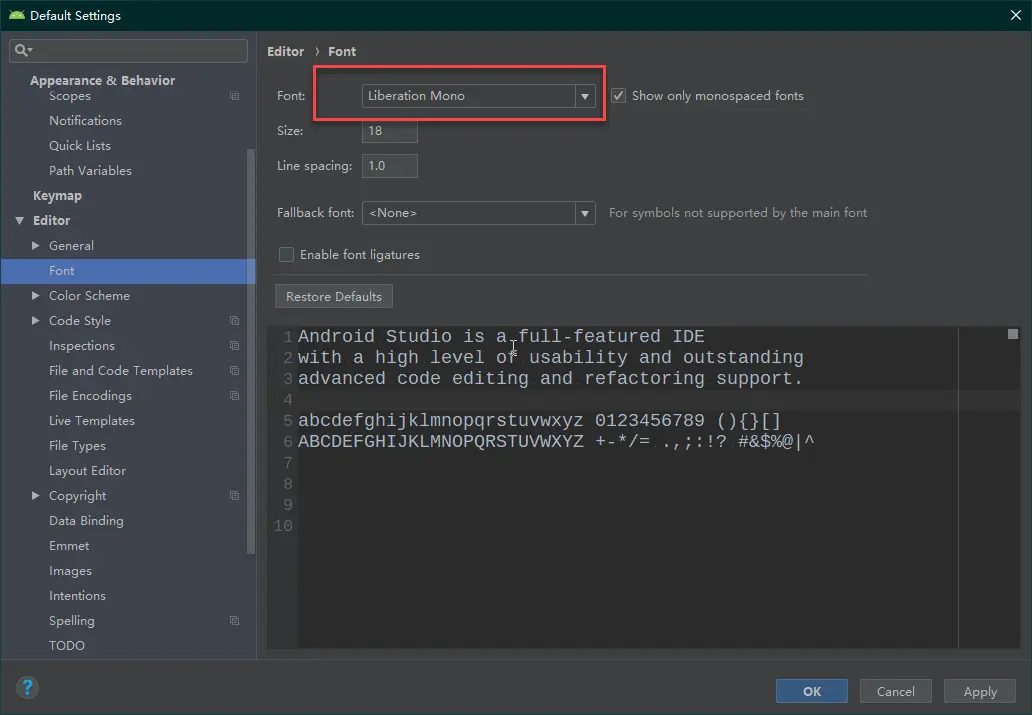Open the Live Templates settings page
This screenshot has width=1032, height=715.
pos(91,421)
